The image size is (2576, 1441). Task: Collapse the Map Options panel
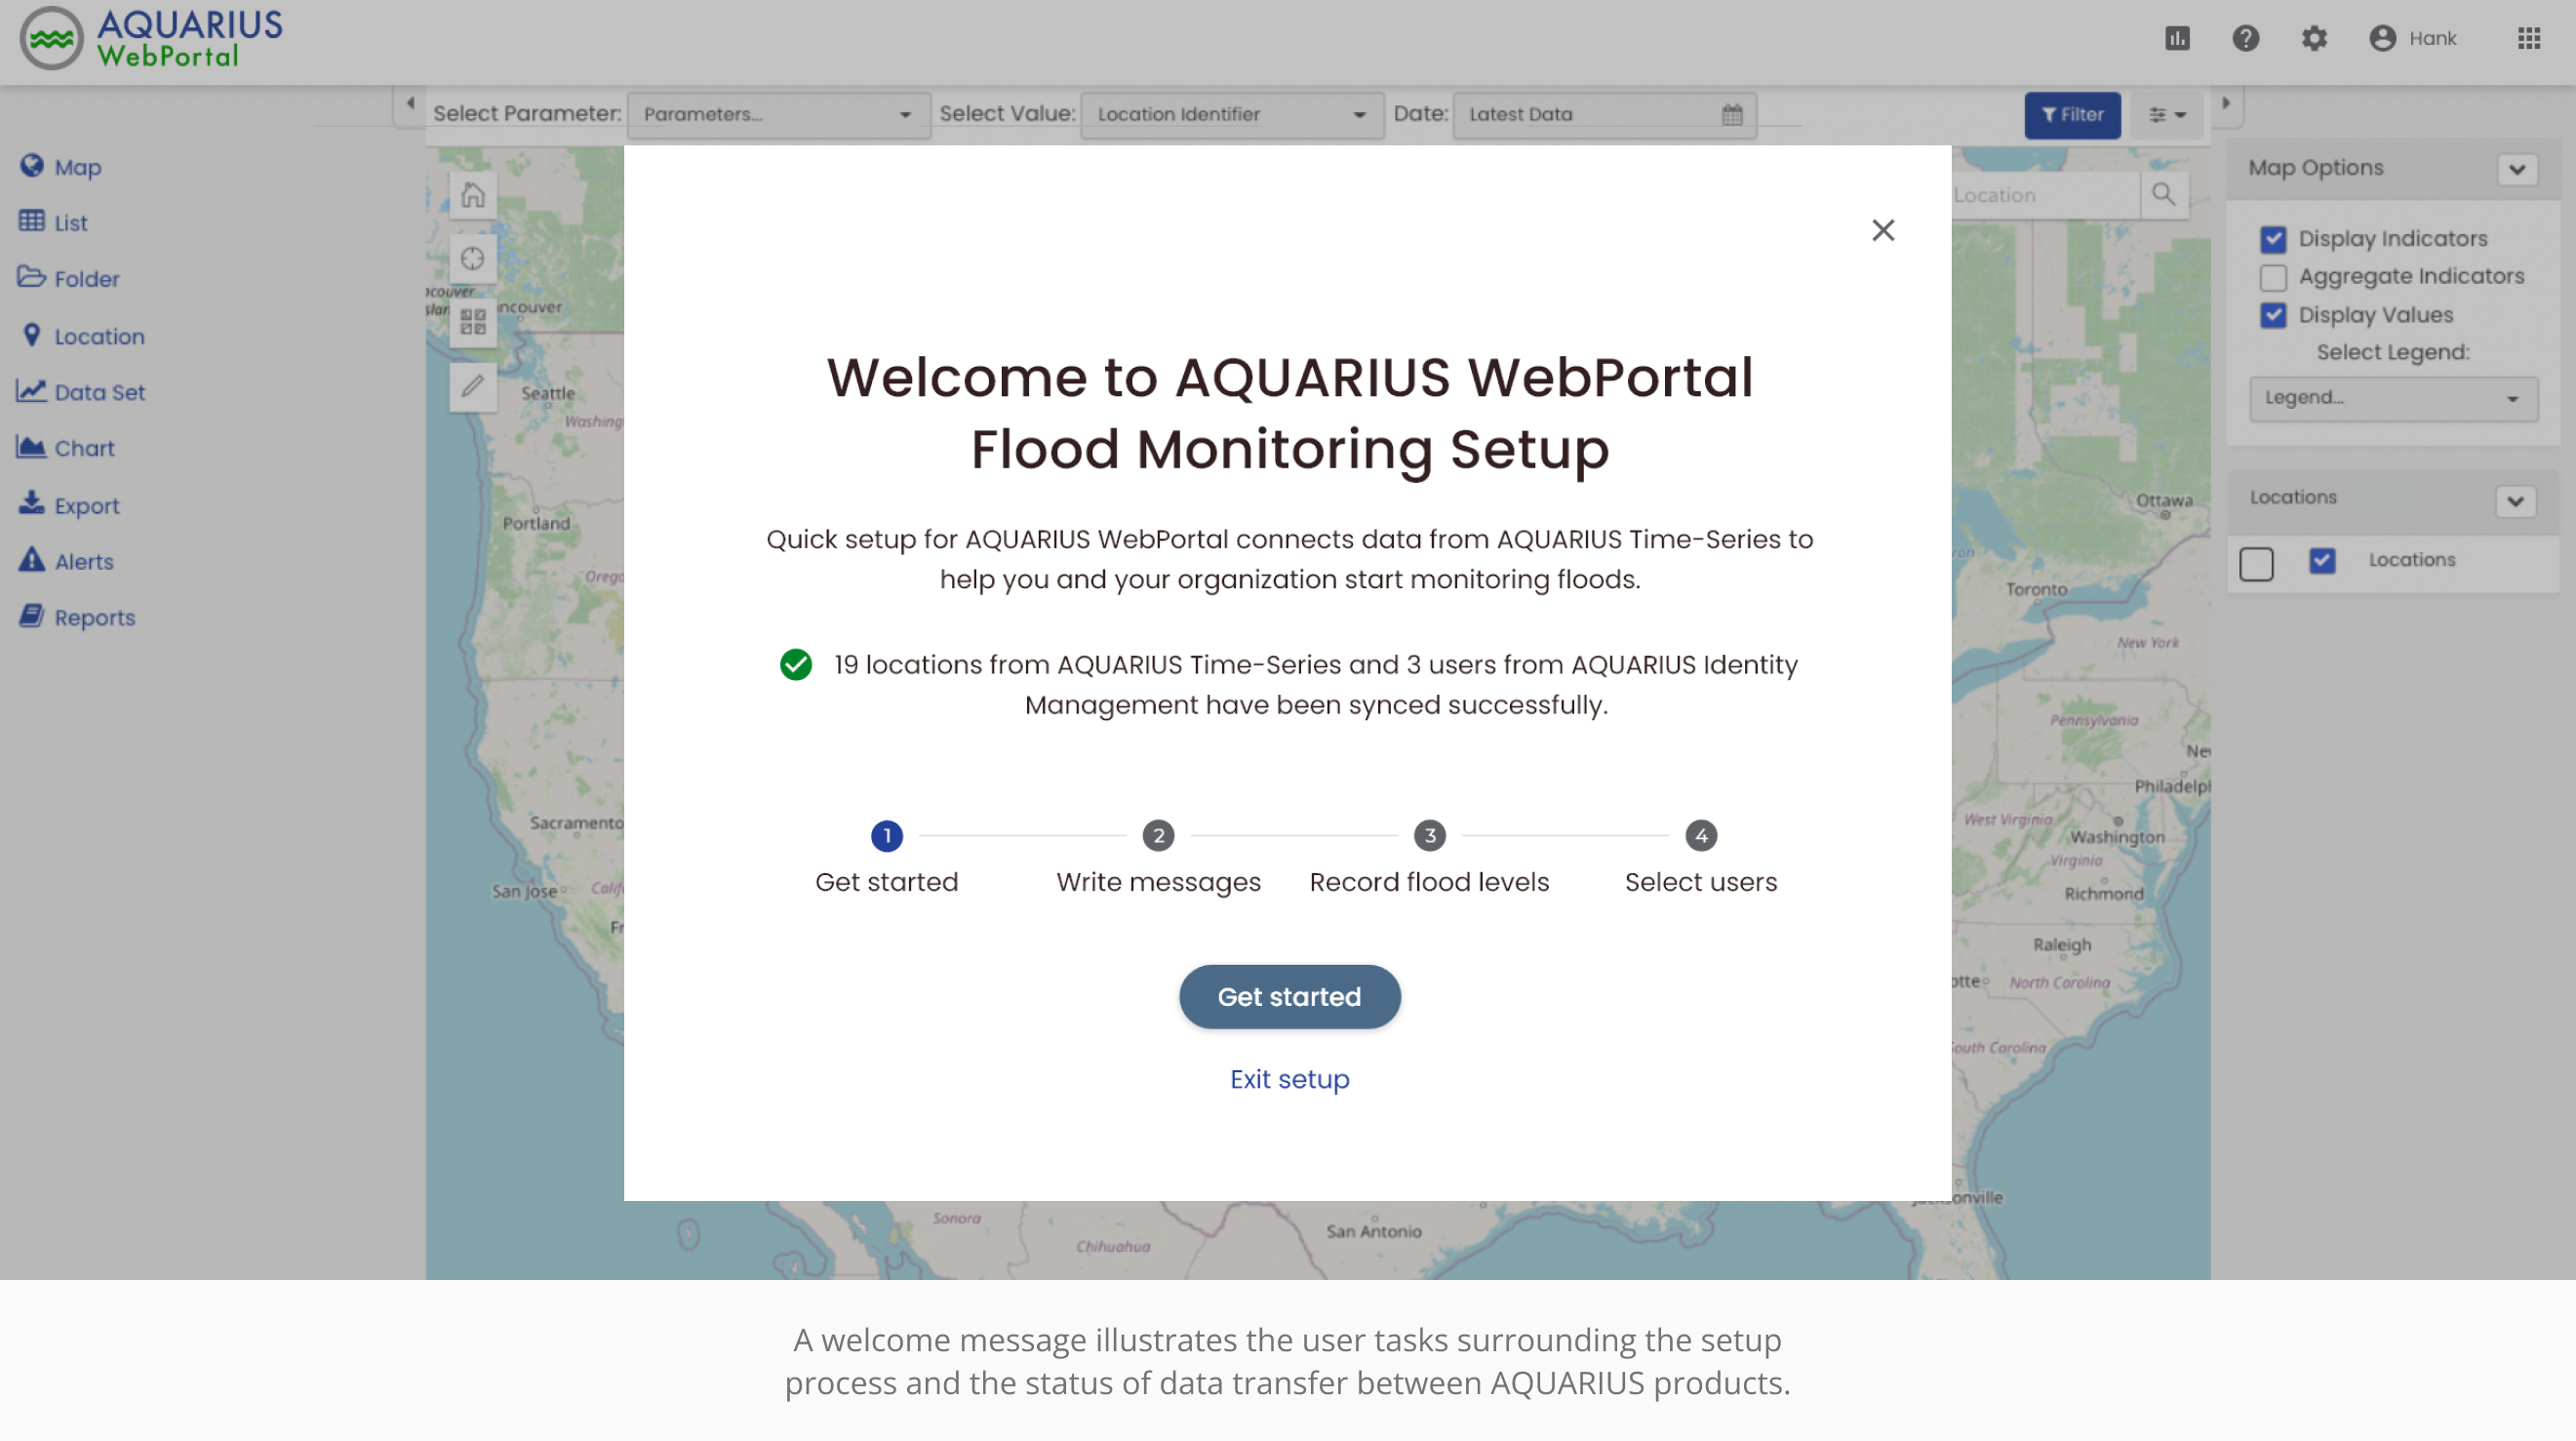(x=2516, y=169)
